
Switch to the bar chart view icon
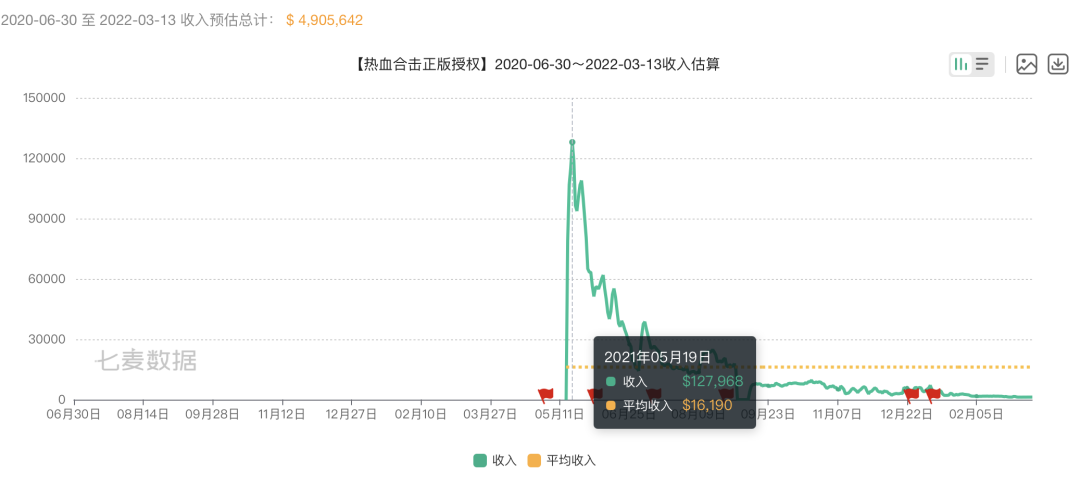pyautogui.click(x=960, y=64)
